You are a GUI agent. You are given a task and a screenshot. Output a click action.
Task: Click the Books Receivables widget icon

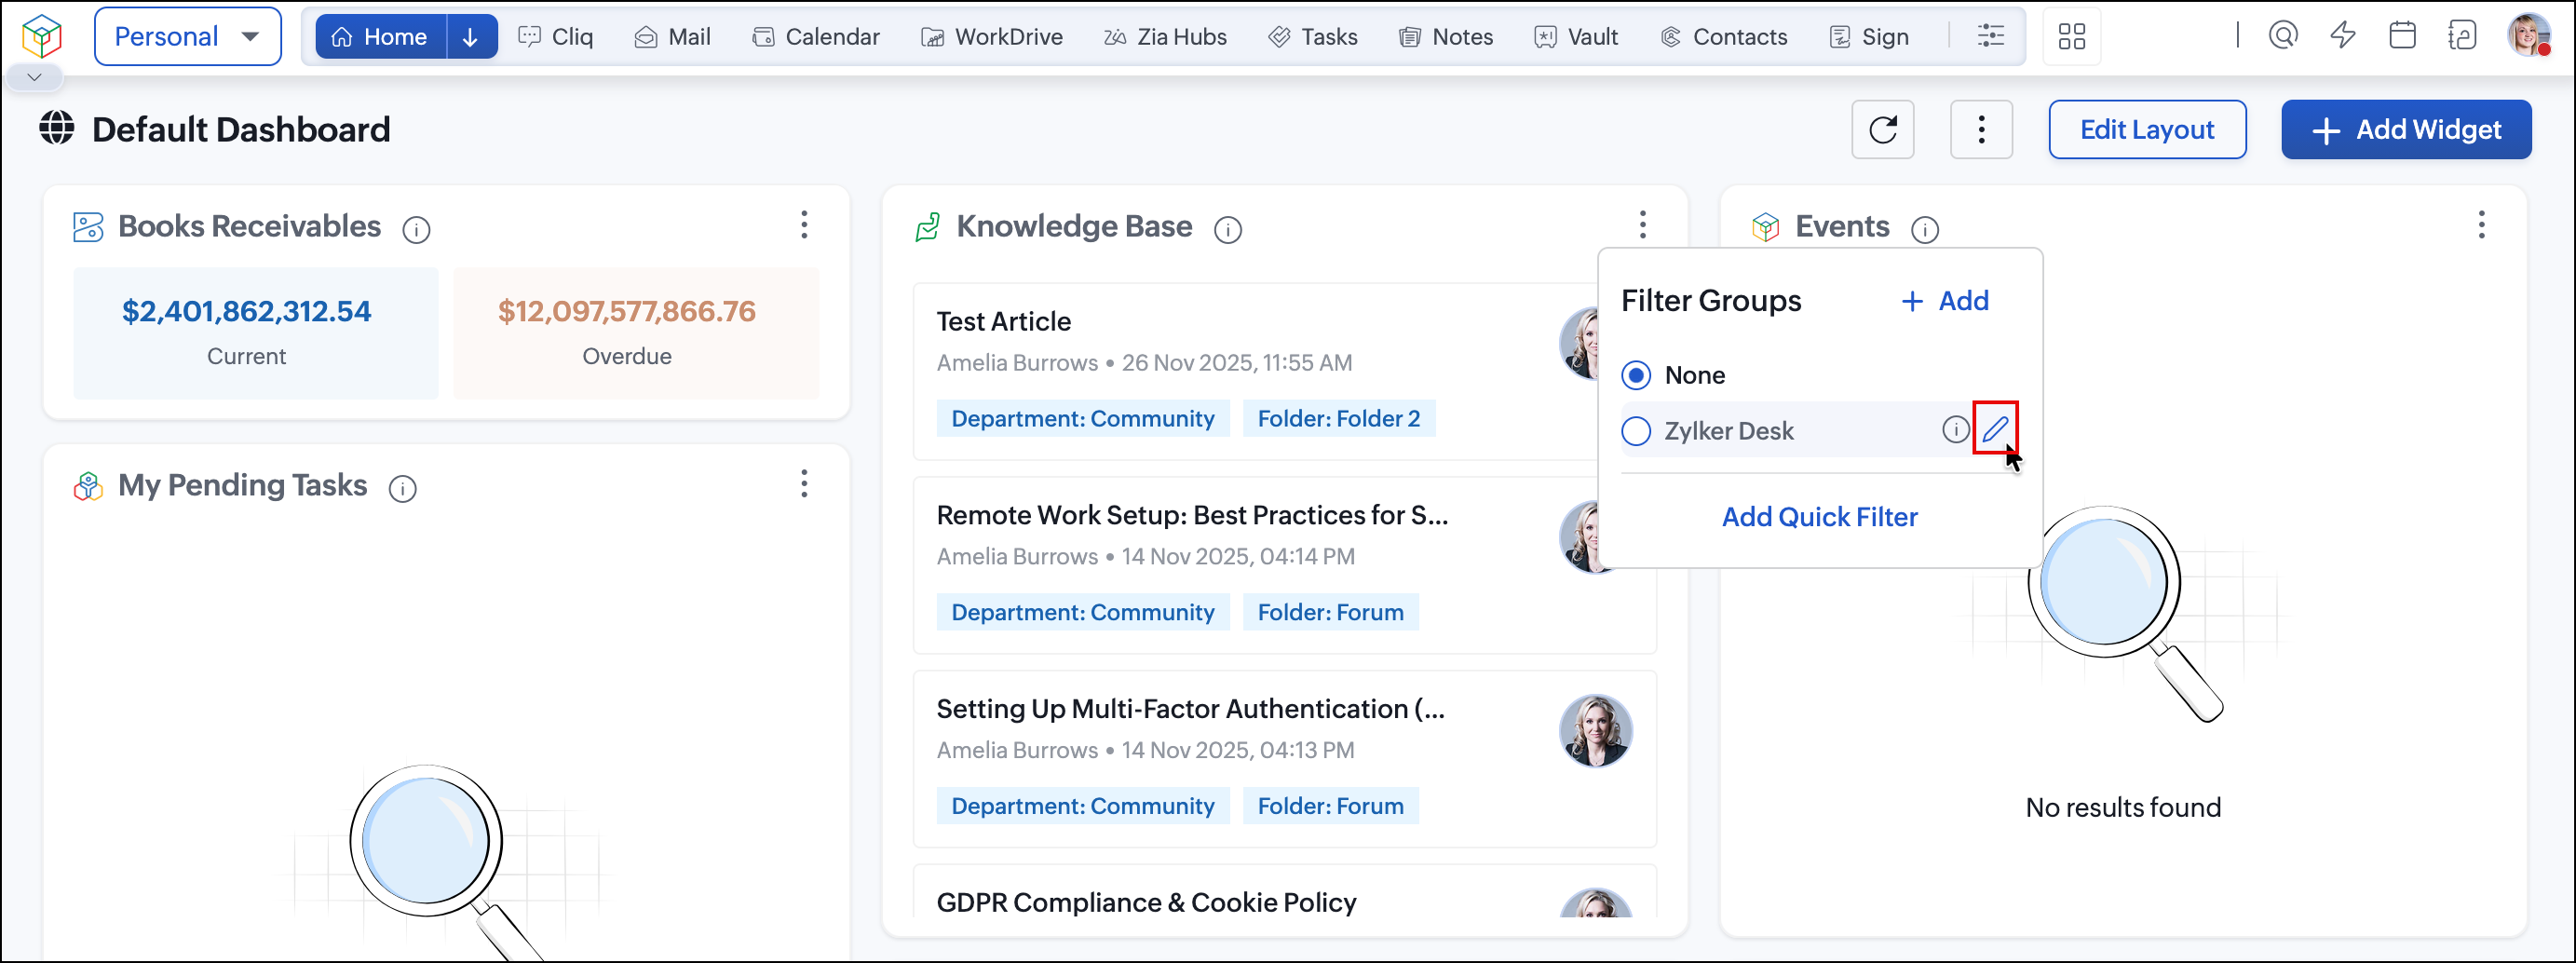(x=88, y=227)
